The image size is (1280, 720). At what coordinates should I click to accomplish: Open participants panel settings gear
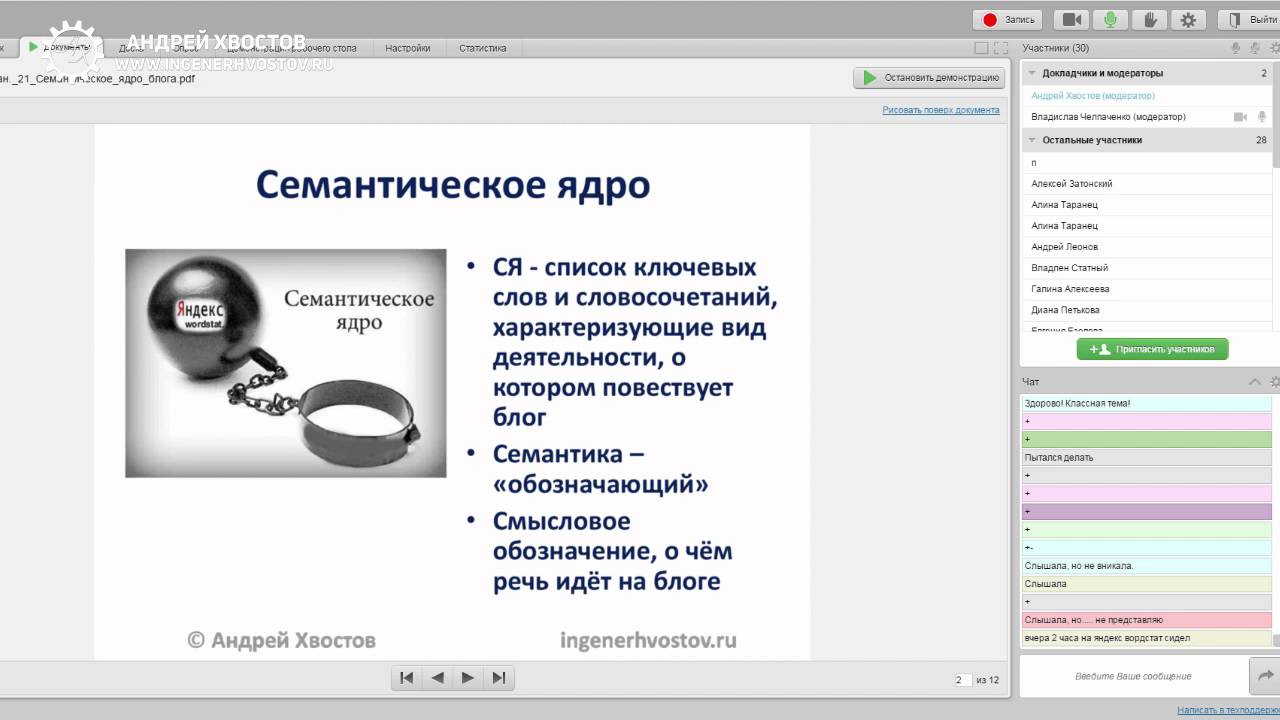click(x=1274, y=48)
